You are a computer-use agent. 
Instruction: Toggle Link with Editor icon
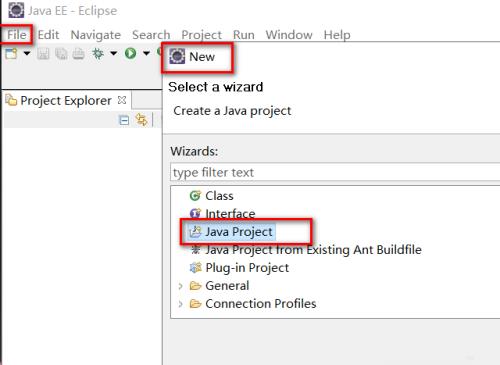141,120
